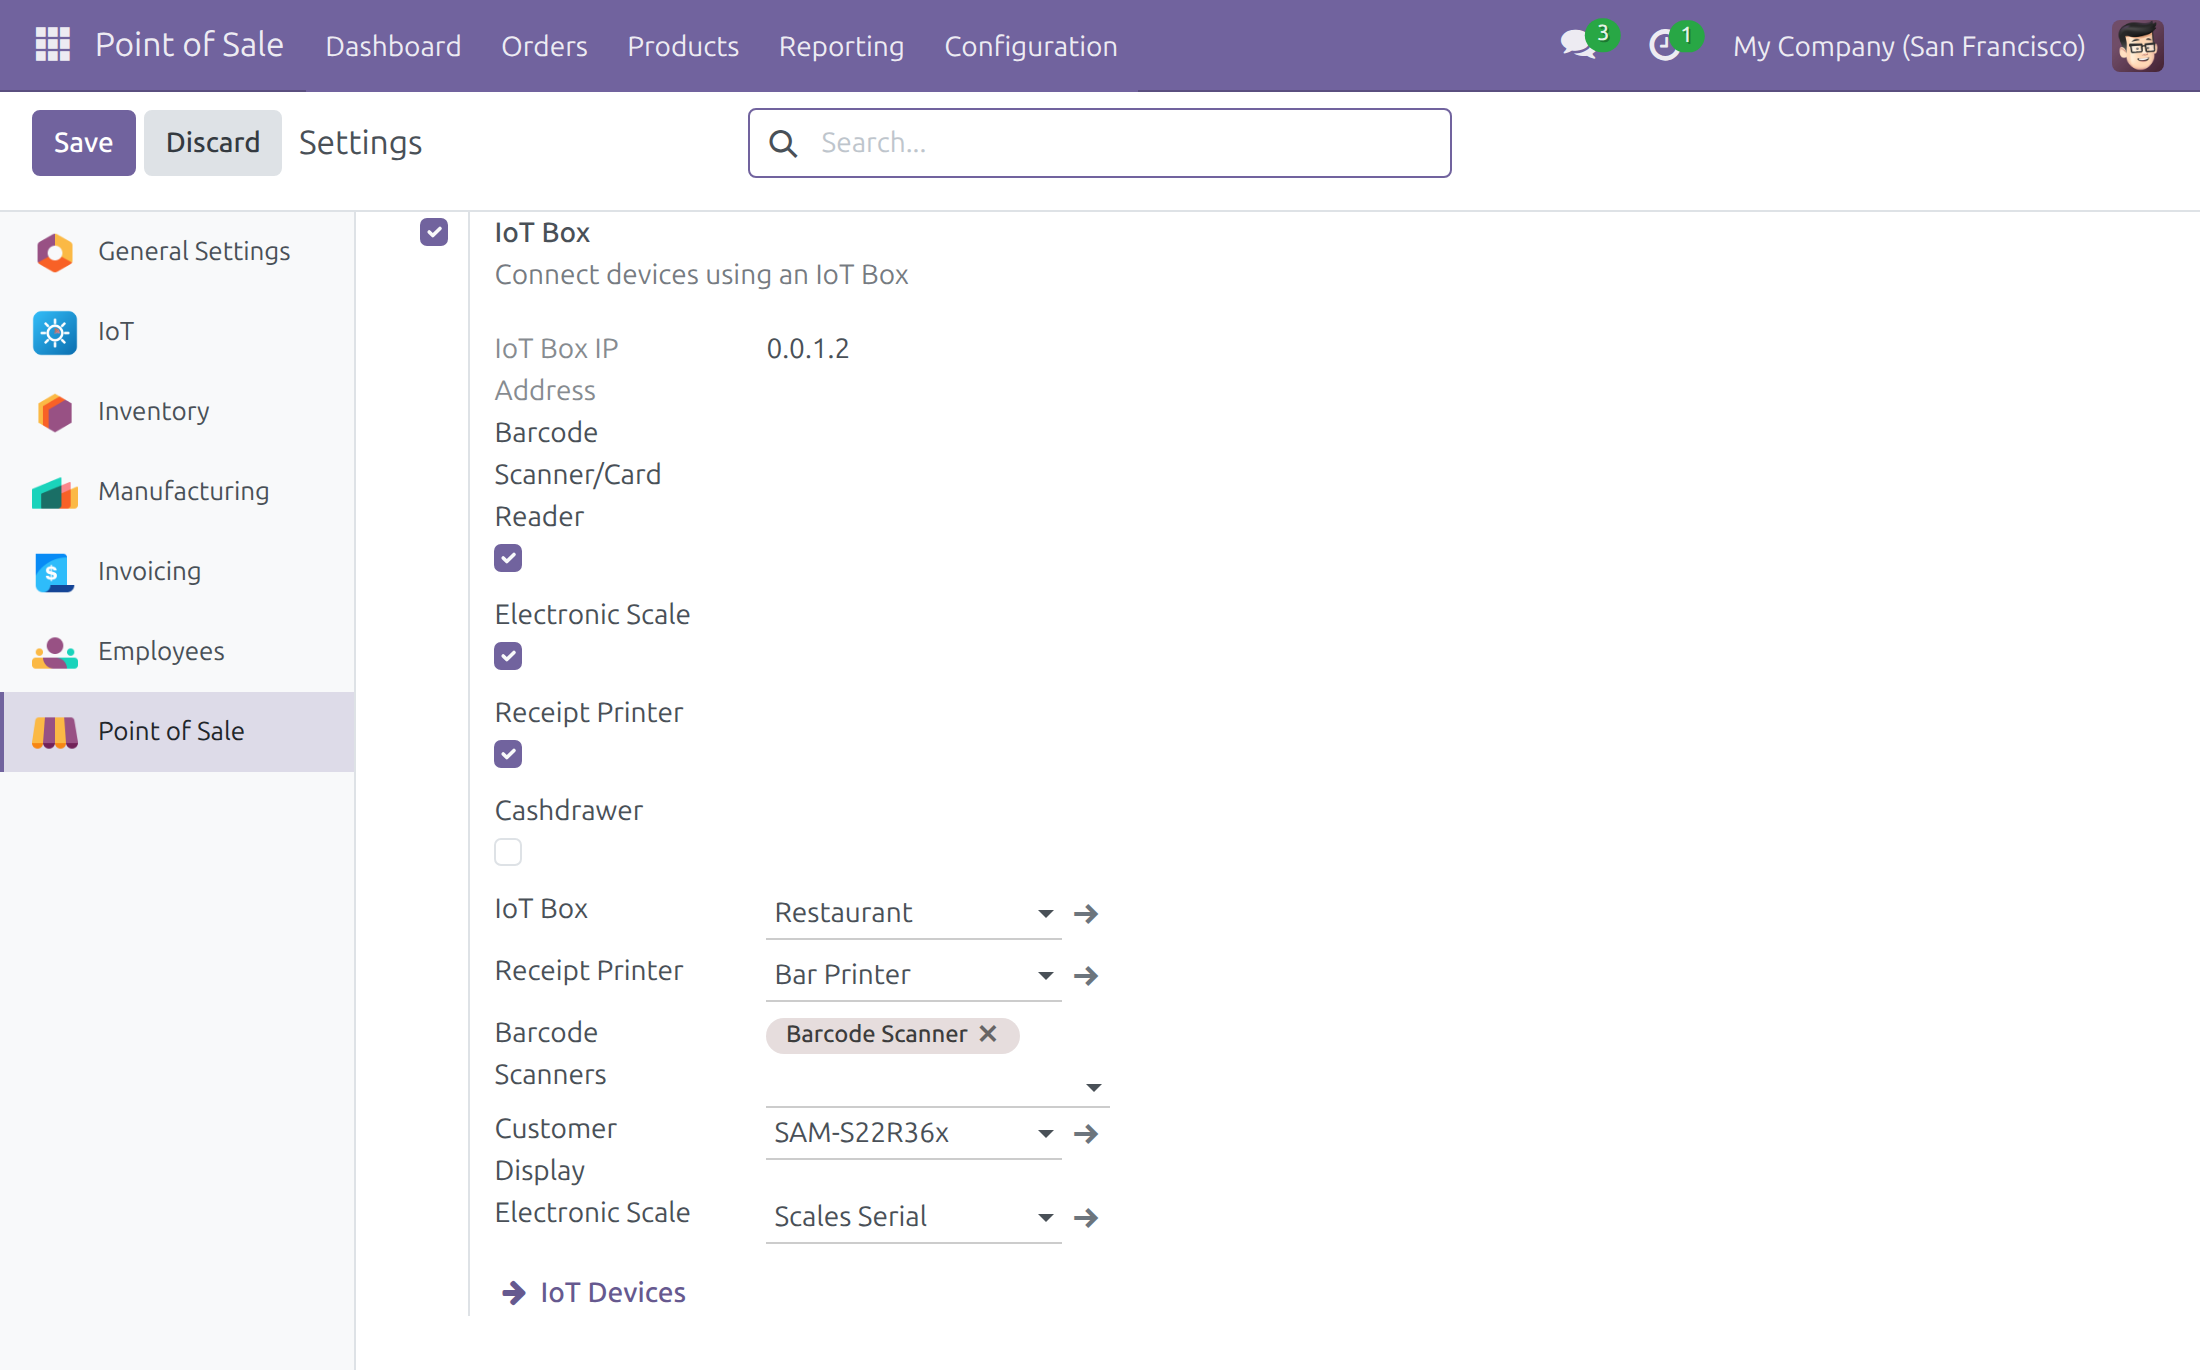Uncheck the IoT Box main checkbox

click(x=434, y=232)
